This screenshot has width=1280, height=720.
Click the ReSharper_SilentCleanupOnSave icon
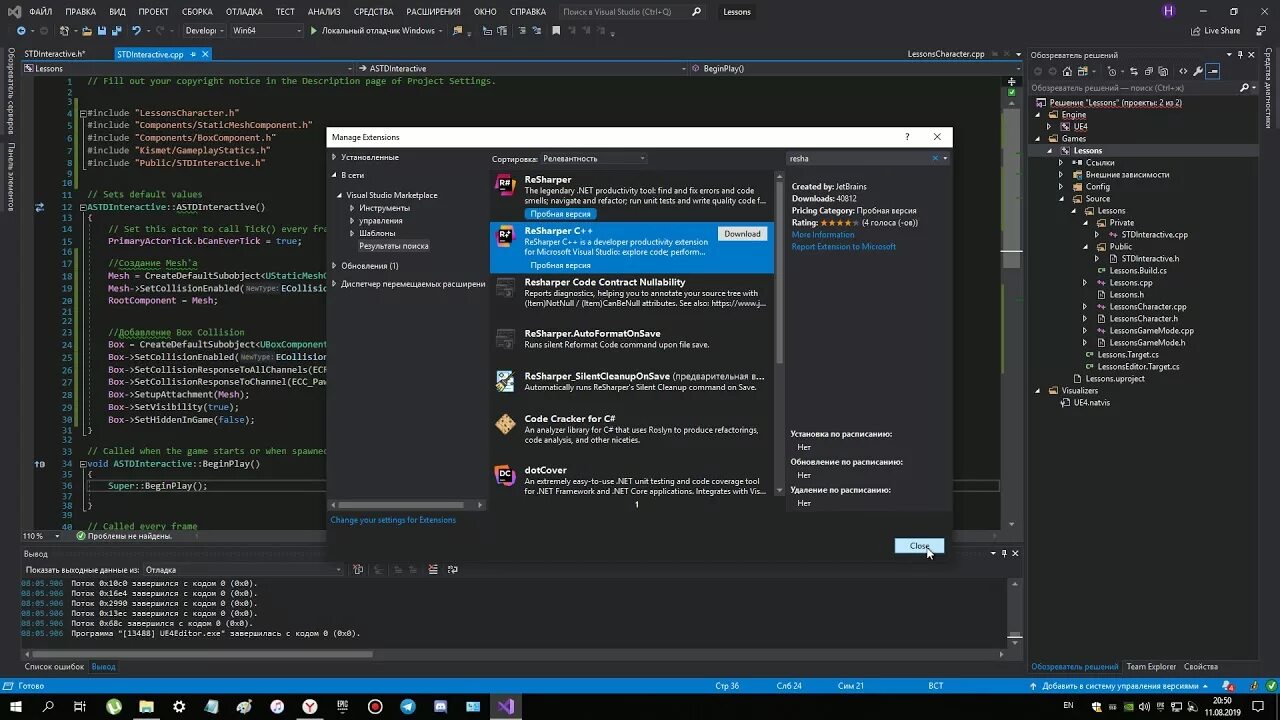click(x=505, y=380)
